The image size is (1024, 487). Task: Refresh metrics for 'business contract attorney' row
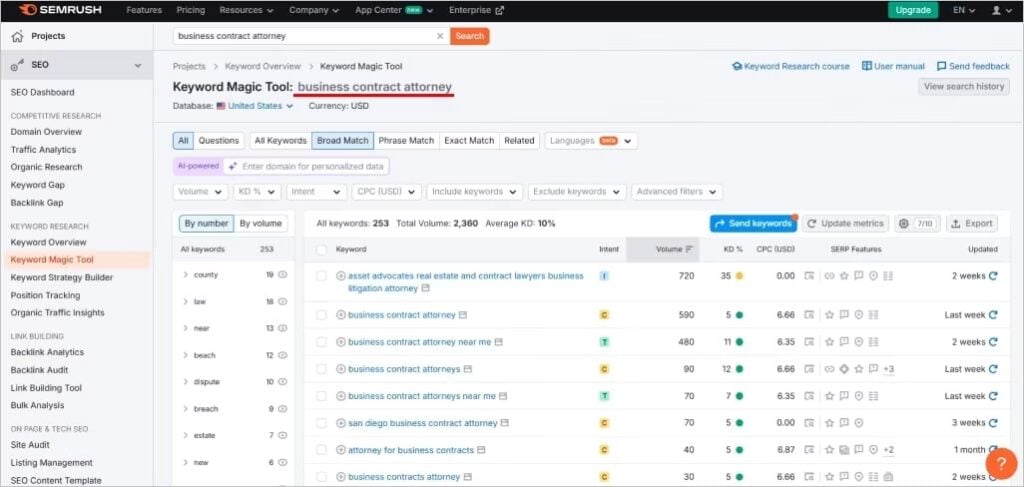993,315
